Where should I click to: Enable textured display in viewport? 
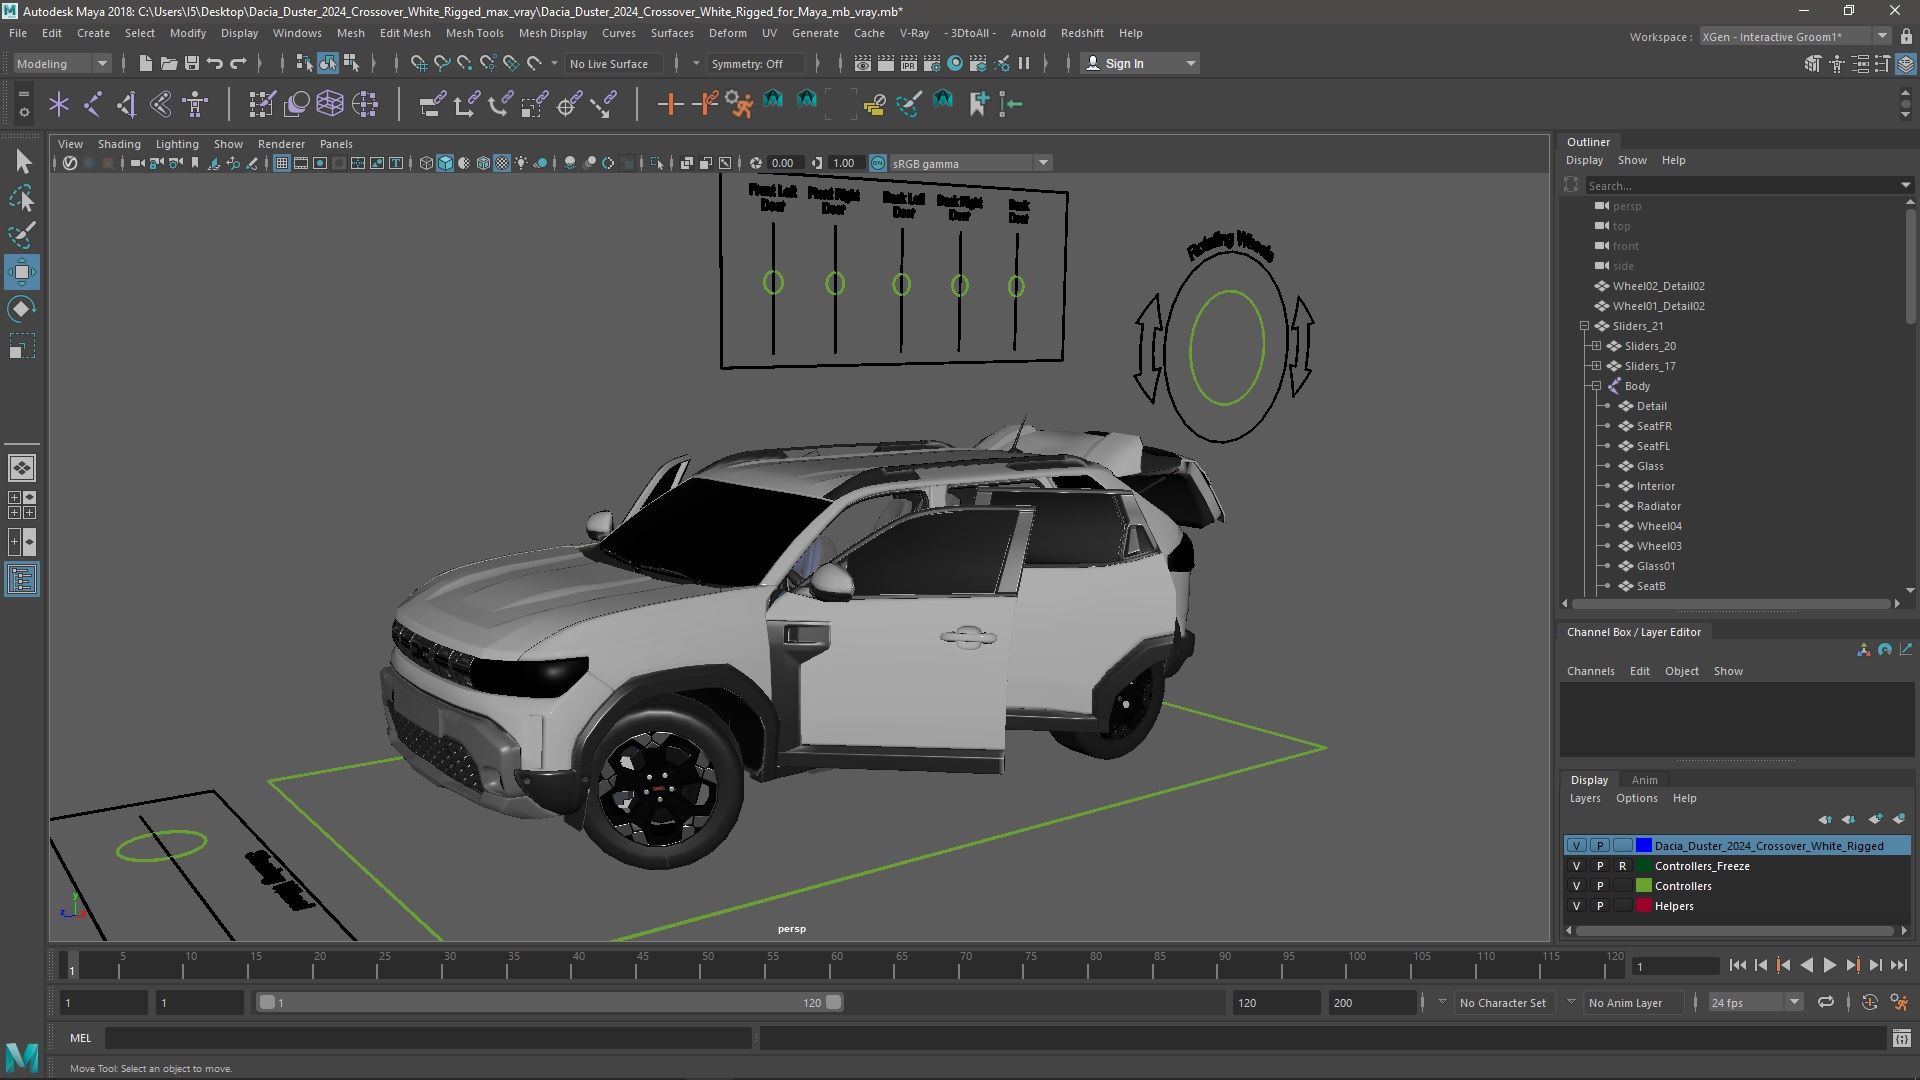pos(502,163)
